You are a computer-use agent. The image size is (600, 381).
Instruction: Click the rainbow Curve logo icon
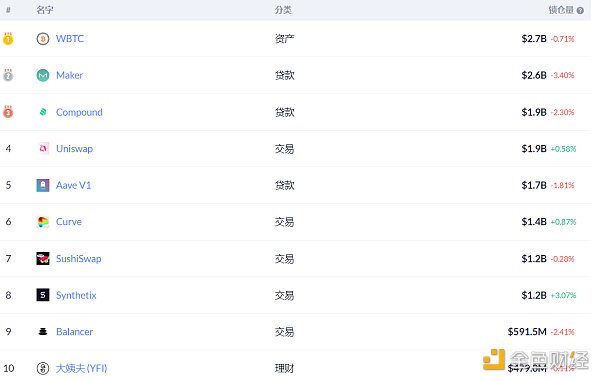click(43, 222)
